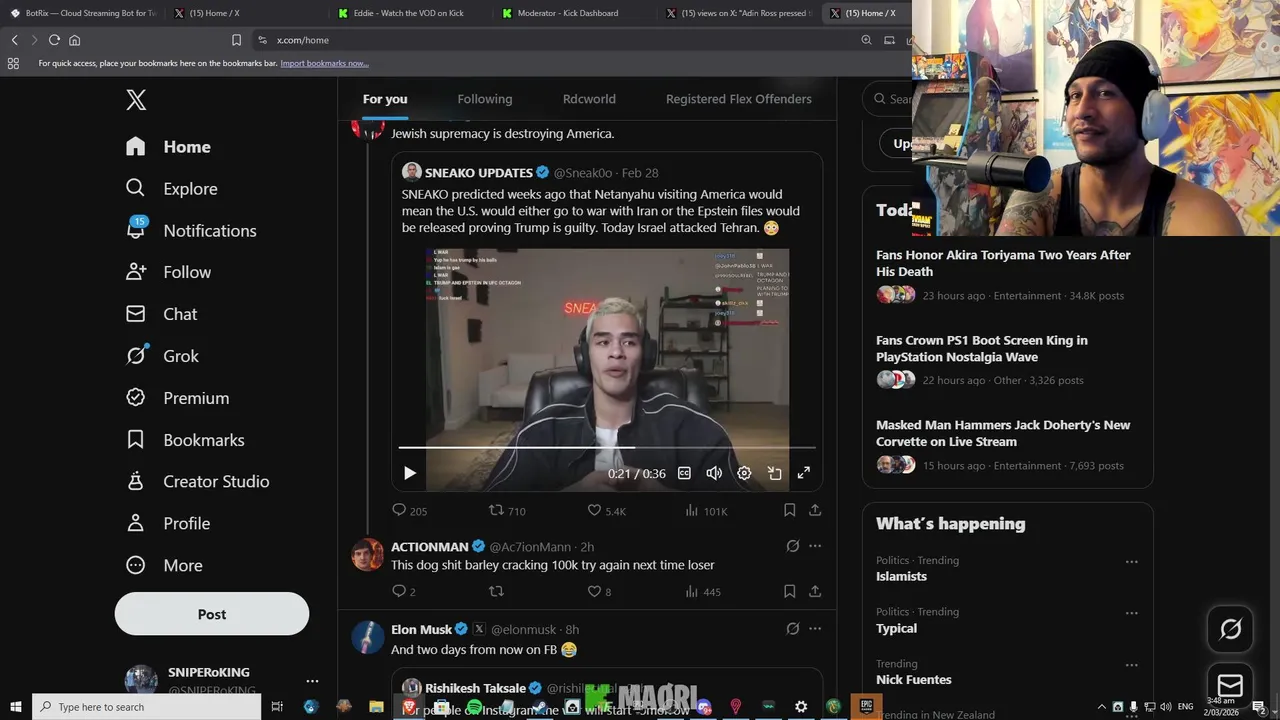Open video settings gear
The width and height of the screenshot is (1280, 720).
[x=744, y=473]
